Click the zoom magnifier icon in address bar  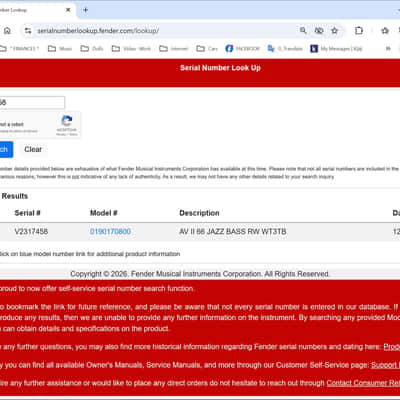point(303,31)
